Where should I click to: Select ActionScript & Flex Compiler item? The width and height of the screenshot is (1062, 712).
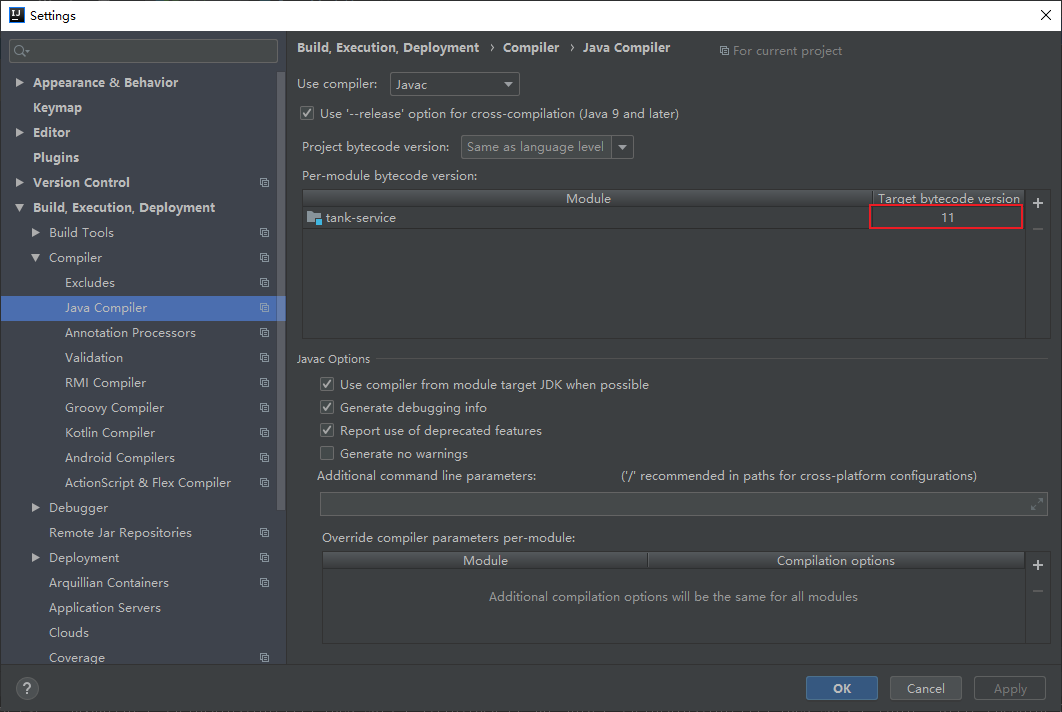coord(148,483)
